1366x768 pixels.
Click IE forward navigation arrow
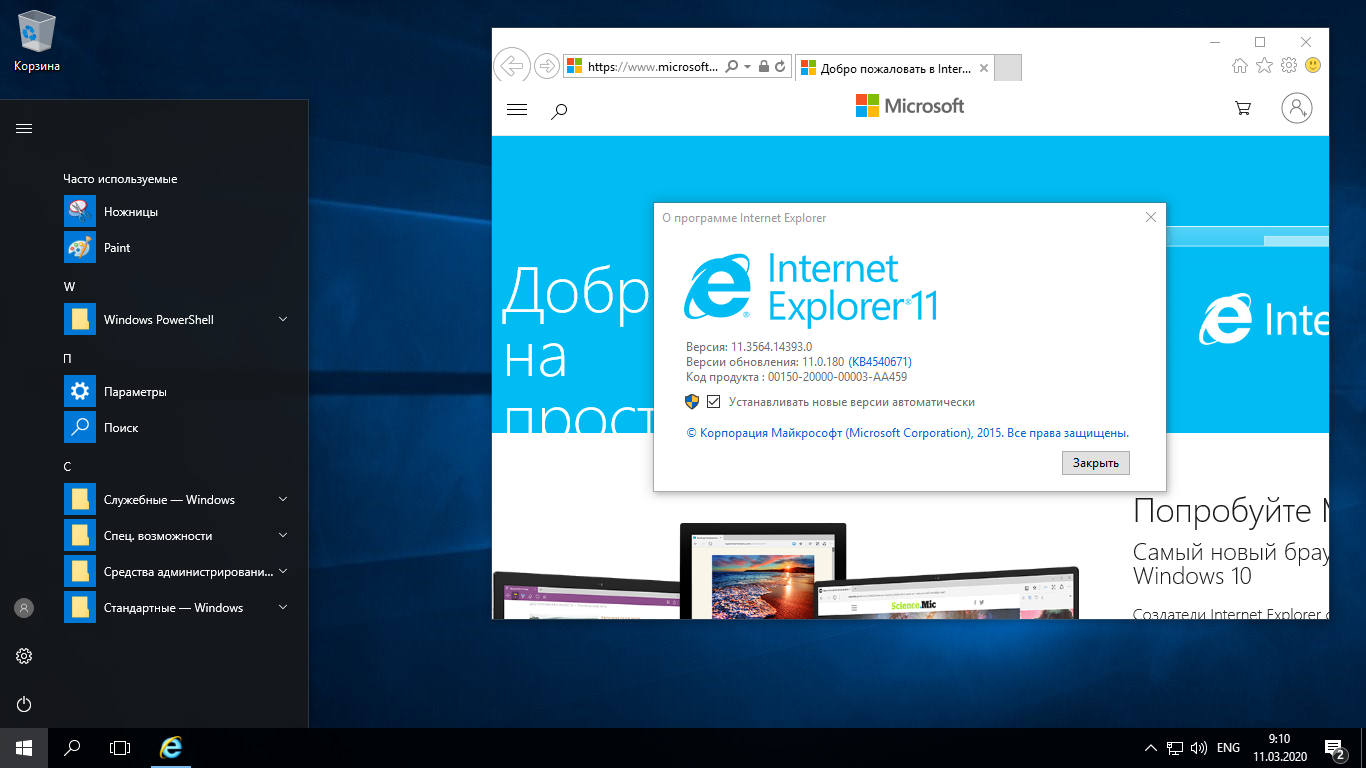546,66
